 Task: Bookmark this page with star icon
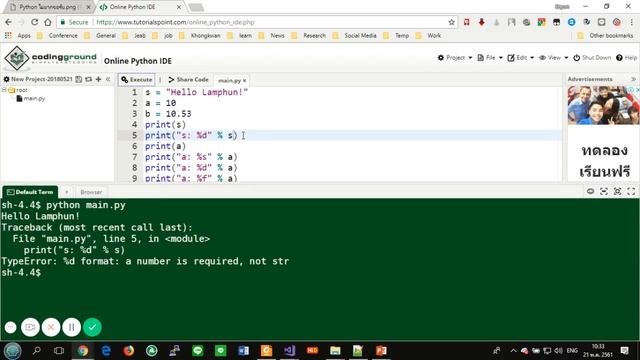[451, 22]
